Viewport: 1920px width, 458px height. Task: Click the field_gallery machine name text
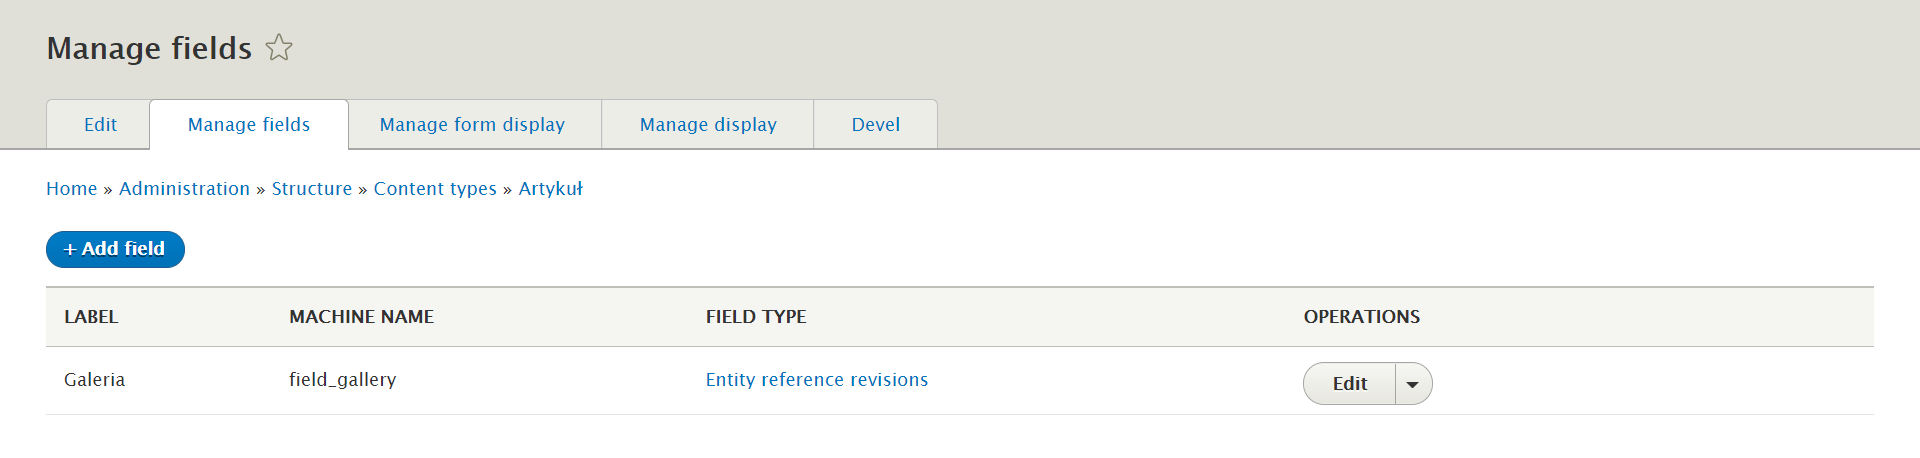343,380
